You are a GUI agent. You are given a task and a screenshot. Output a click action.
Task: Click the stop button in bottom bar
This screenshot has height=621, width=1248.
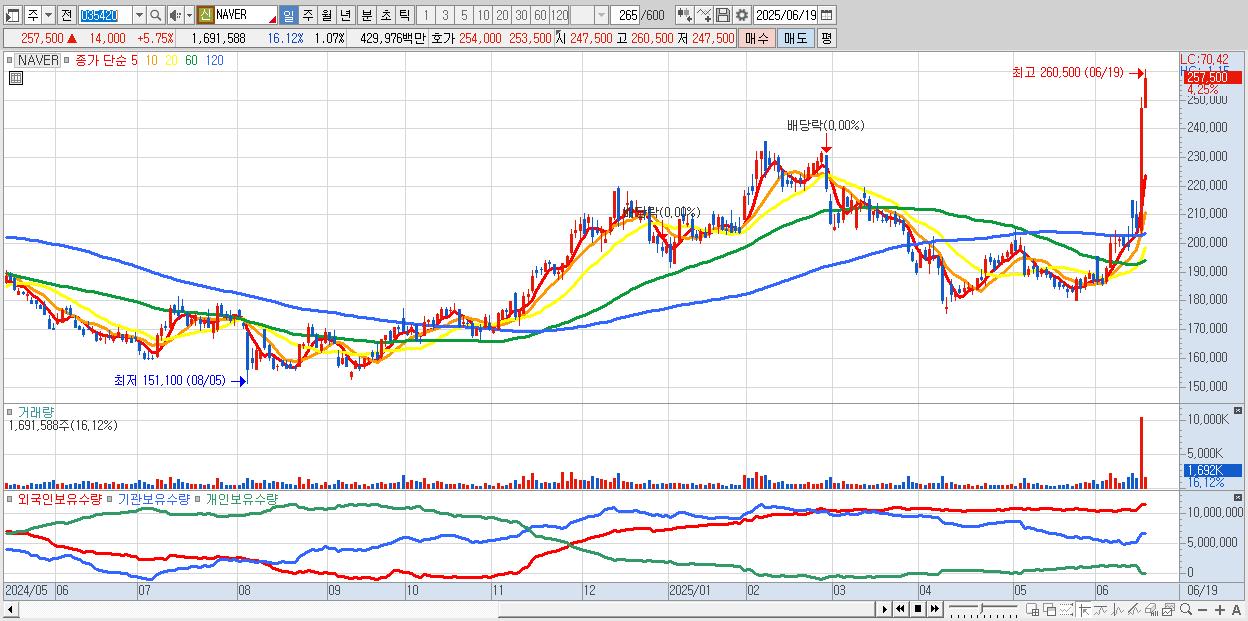point(918,609)
